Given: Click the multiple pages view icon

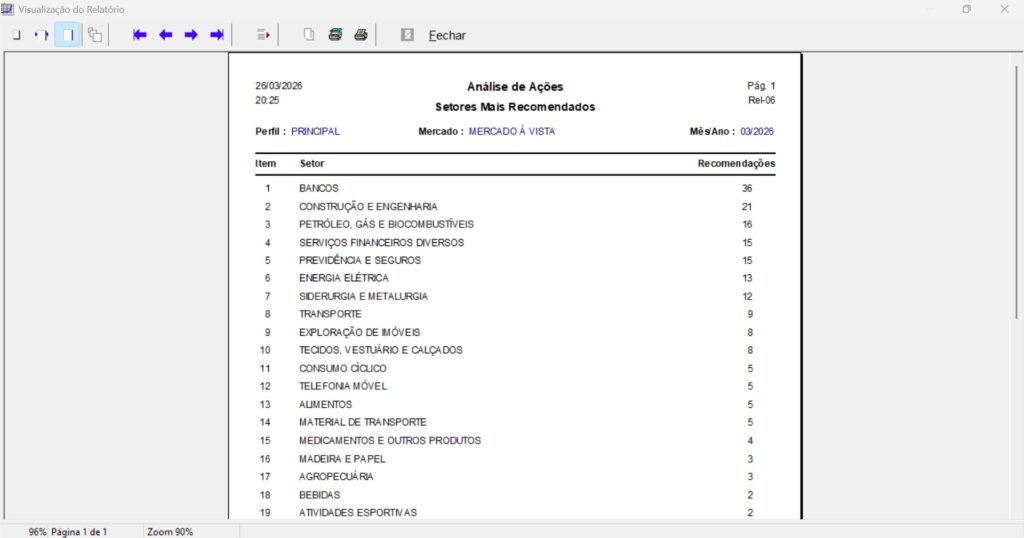Looking at the screenshot, I should 95,35.
